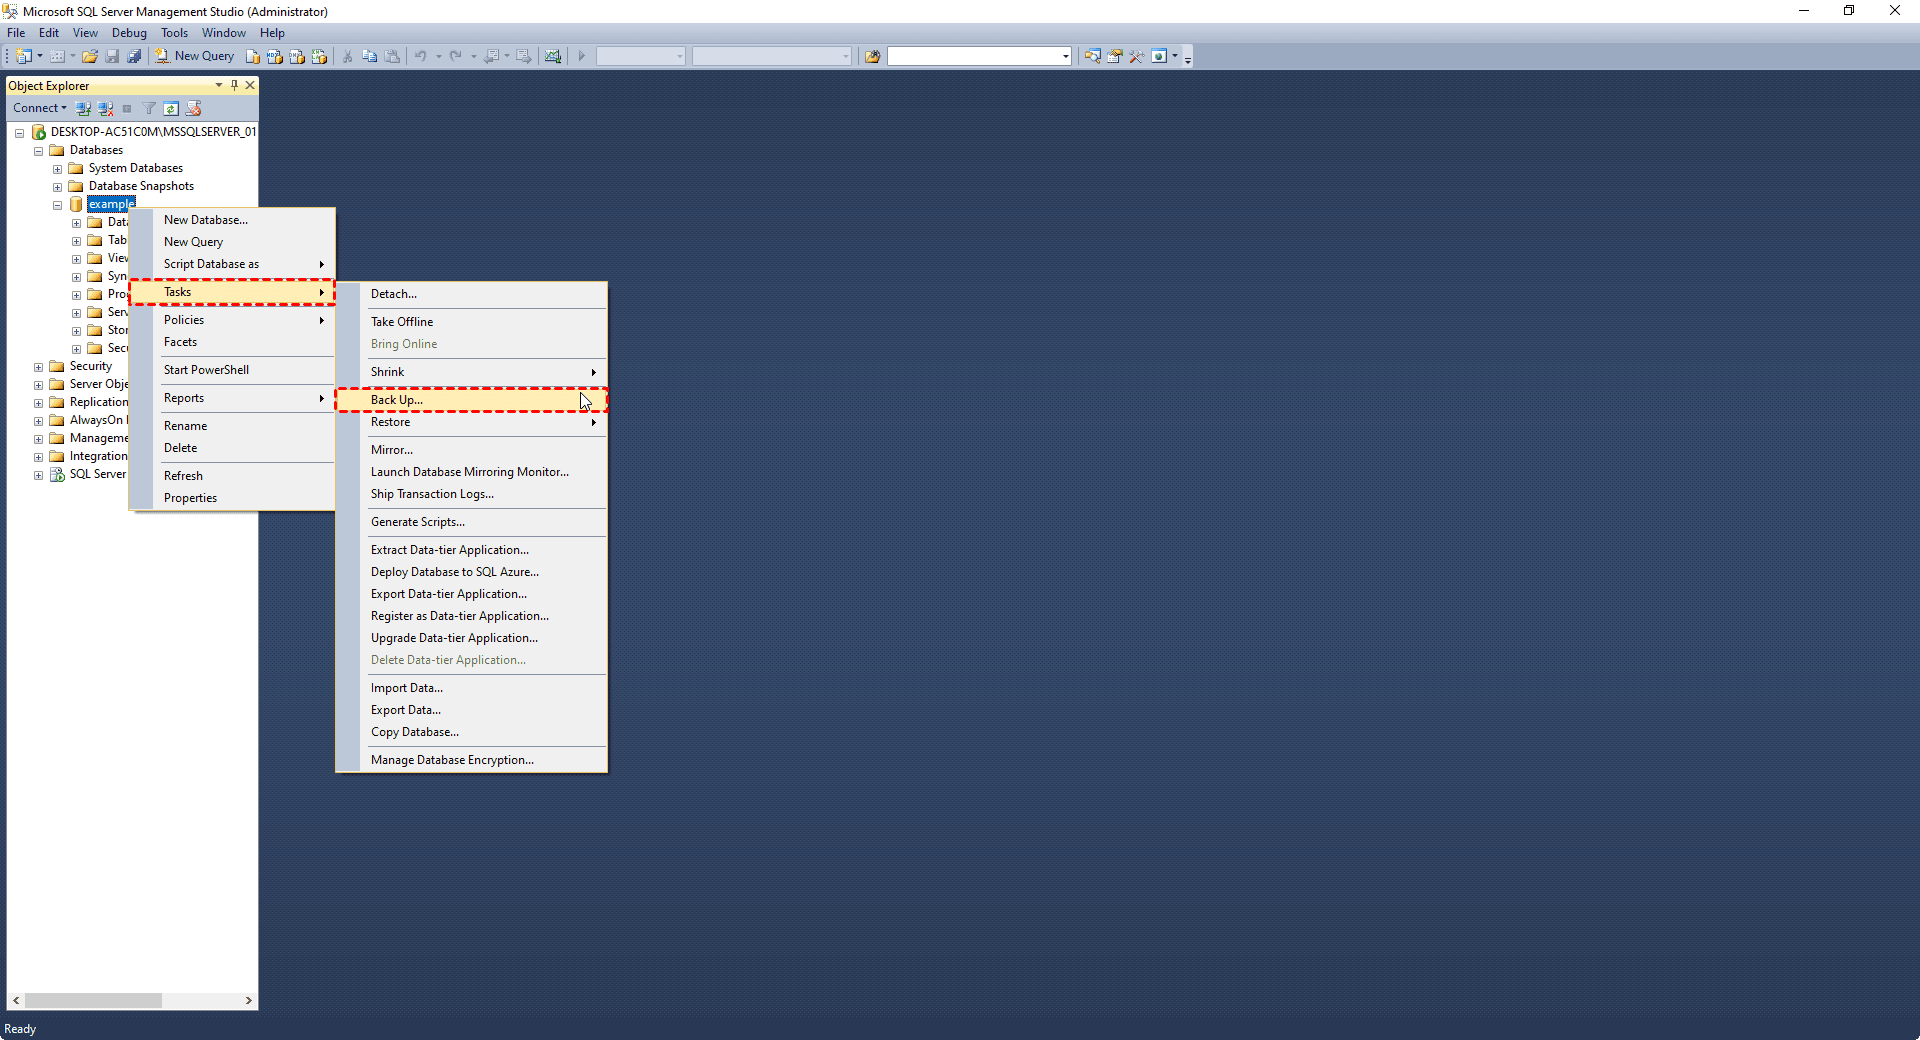Click New Database... in the context menu
This screenshot has width=1920, height=1040.
[232, 220]
